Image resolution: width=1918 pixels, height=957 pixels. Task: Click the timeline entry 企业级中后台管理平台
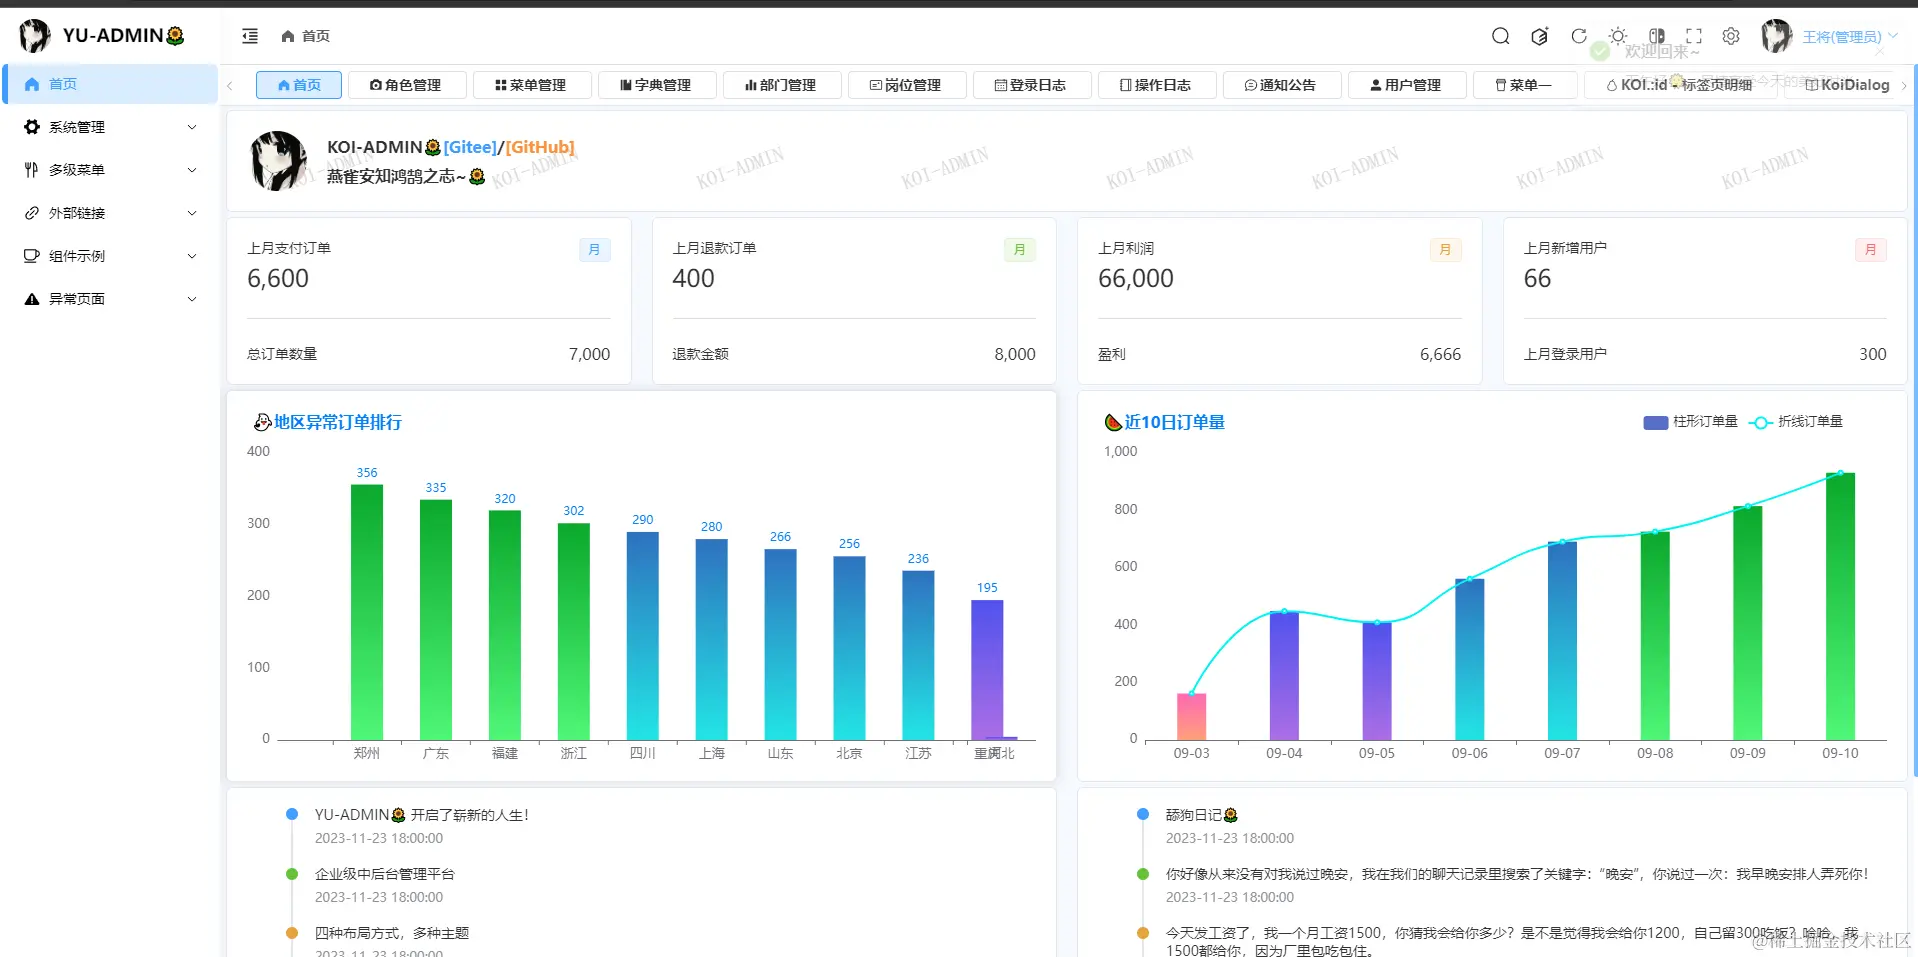point(385,874)
